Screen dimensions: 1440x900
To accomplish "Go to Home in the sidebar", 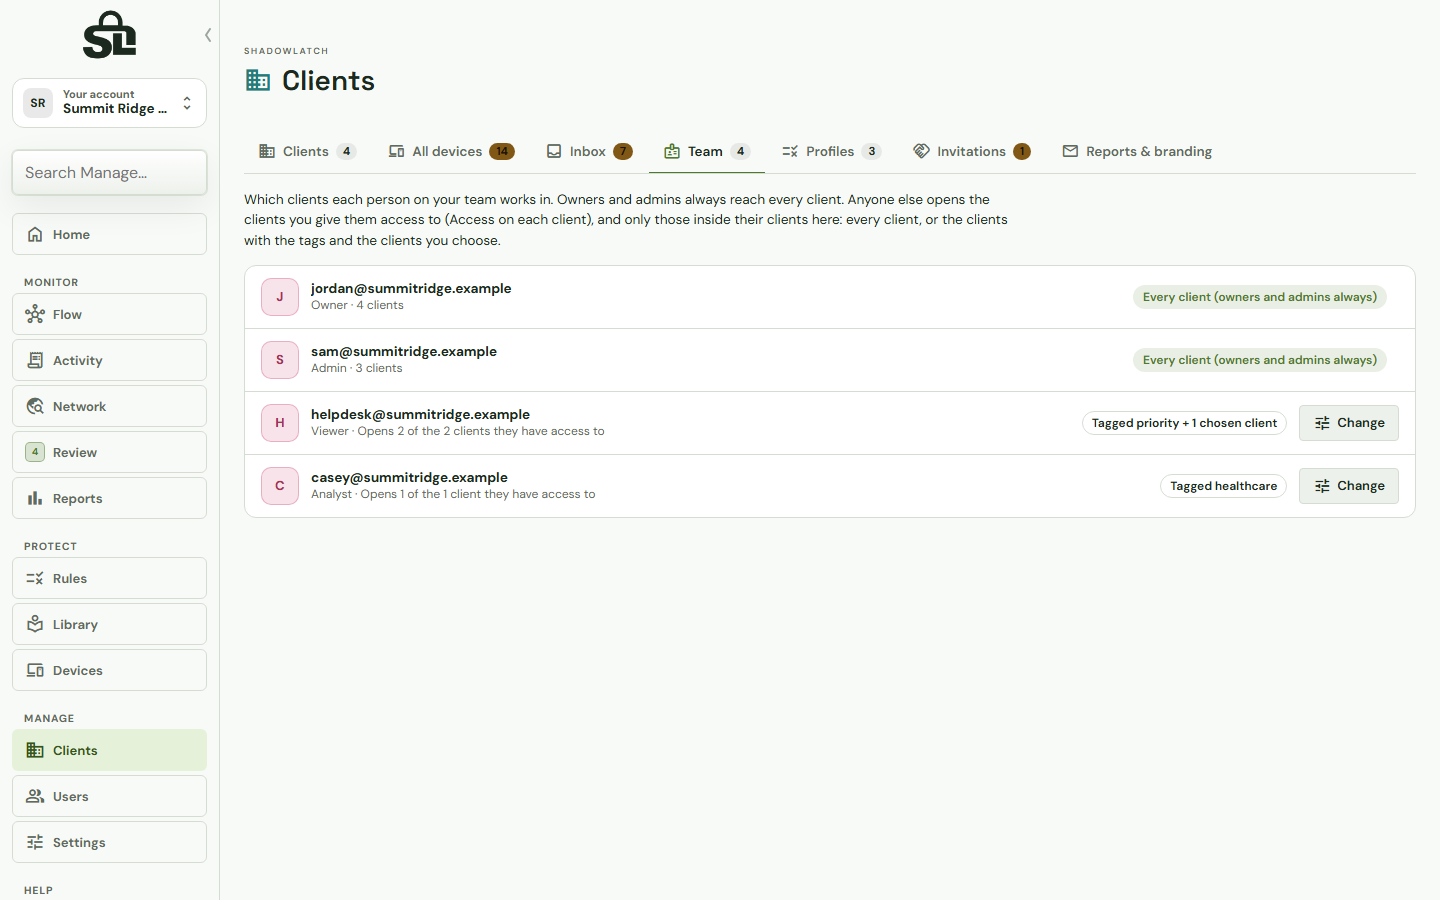I will (109, 234).
